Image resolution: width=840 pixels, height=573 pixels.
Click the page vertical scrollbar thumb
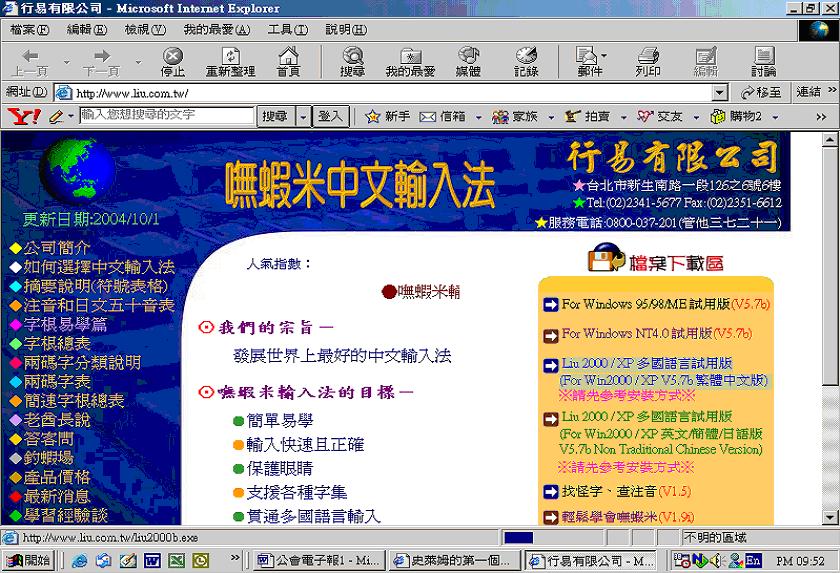pyautogui.click(x=830, y=266)
